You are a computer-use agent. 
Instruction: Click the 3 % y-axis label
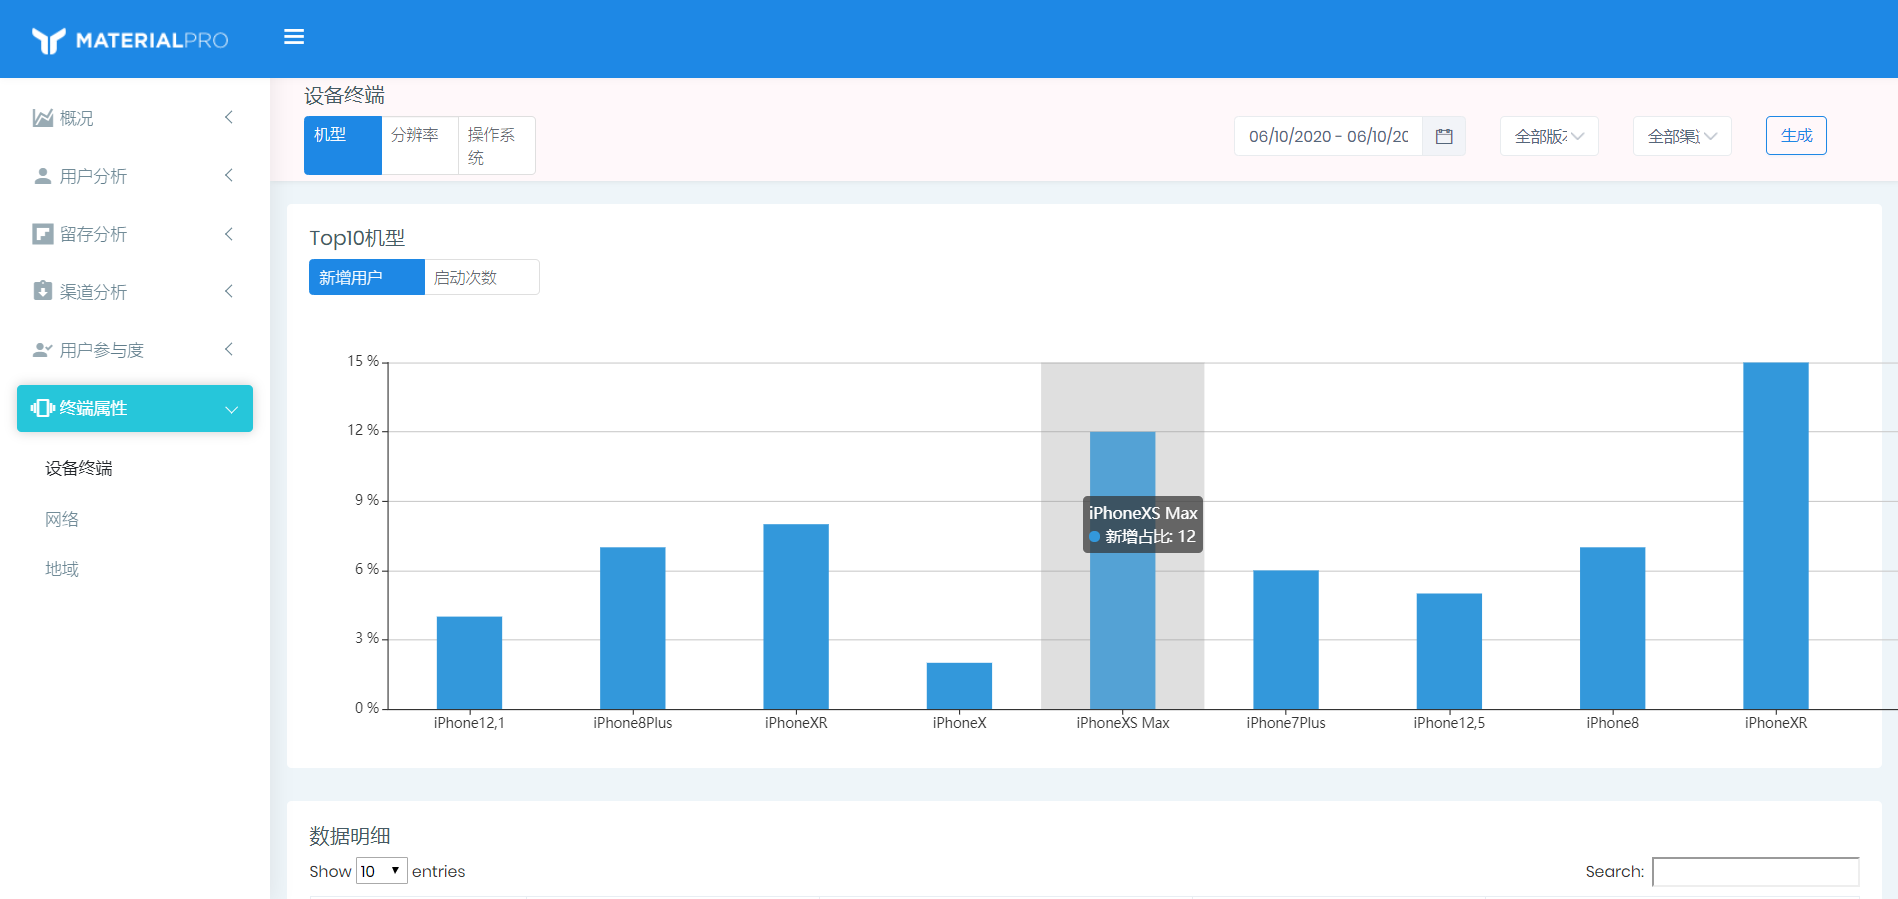pos(367,638)
